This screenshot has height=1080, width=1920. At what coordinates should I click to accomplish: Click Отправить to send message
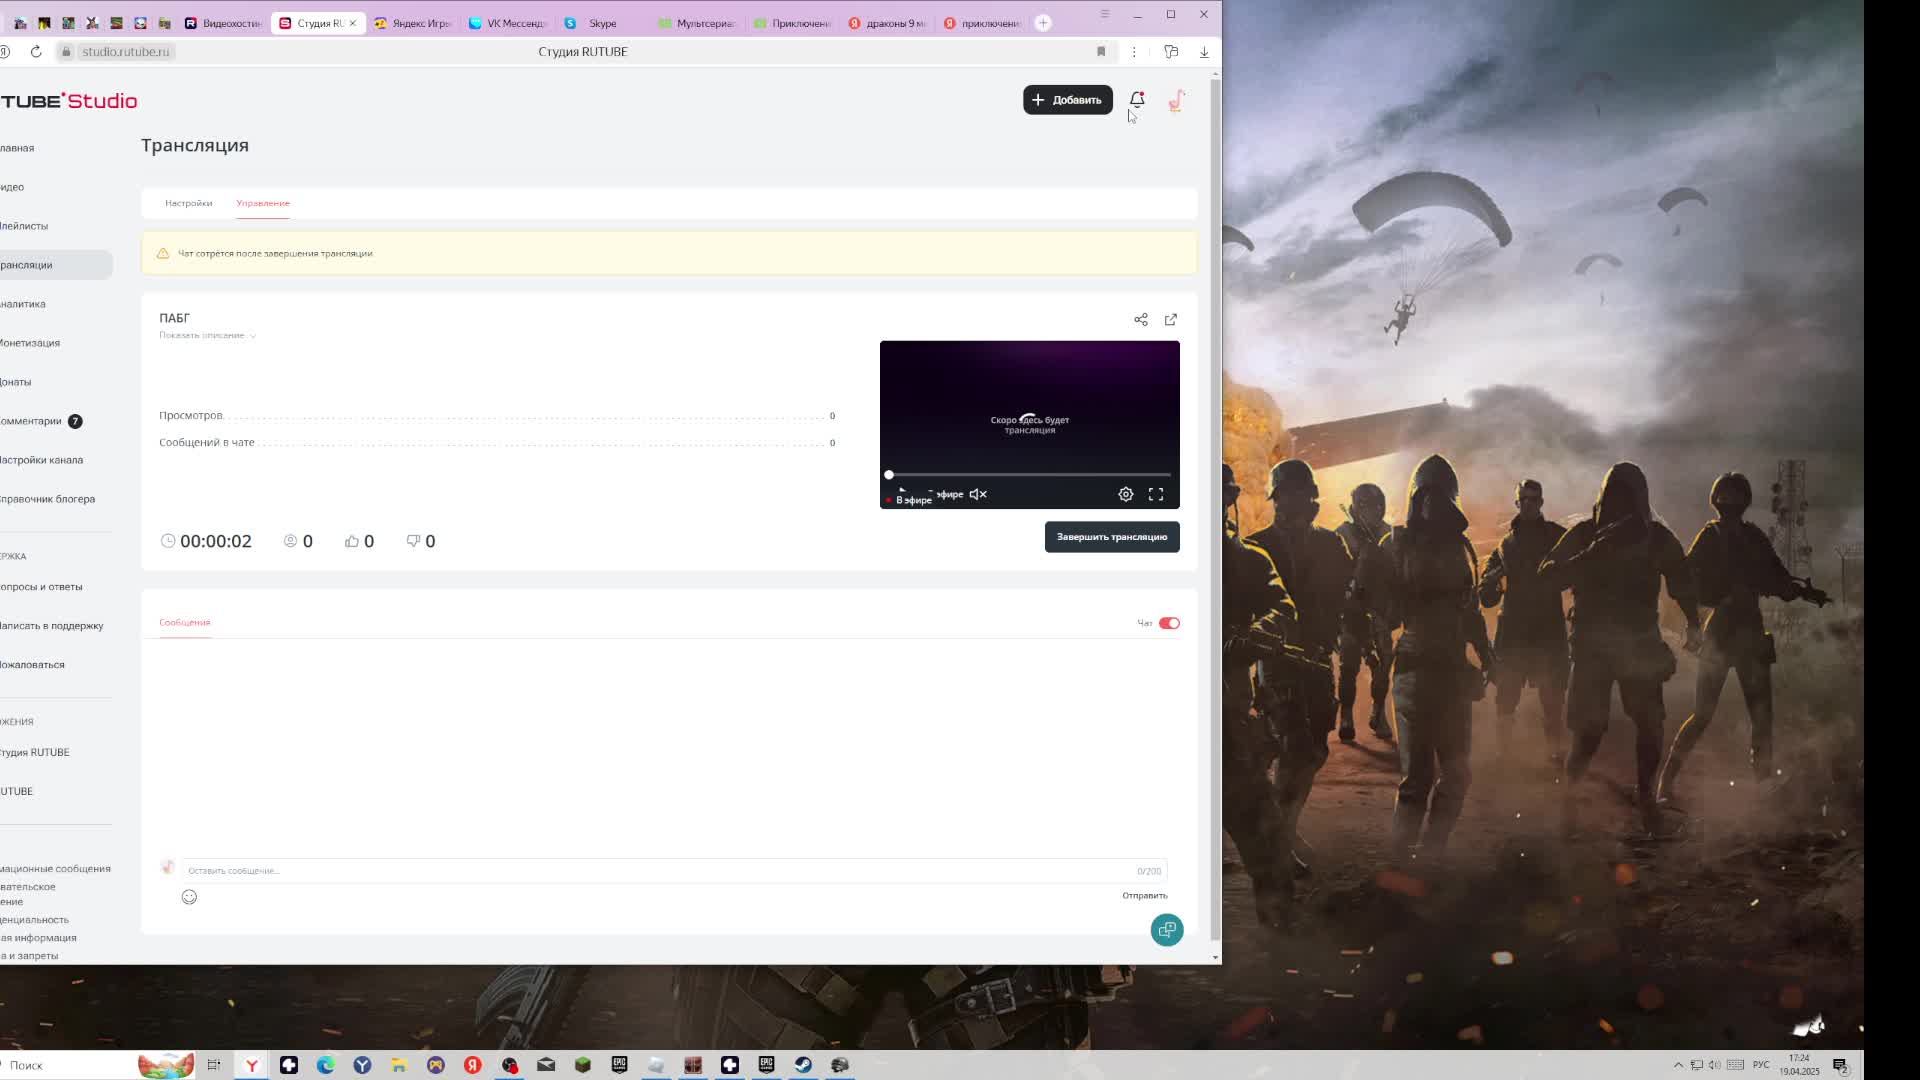click(1144, 896)
